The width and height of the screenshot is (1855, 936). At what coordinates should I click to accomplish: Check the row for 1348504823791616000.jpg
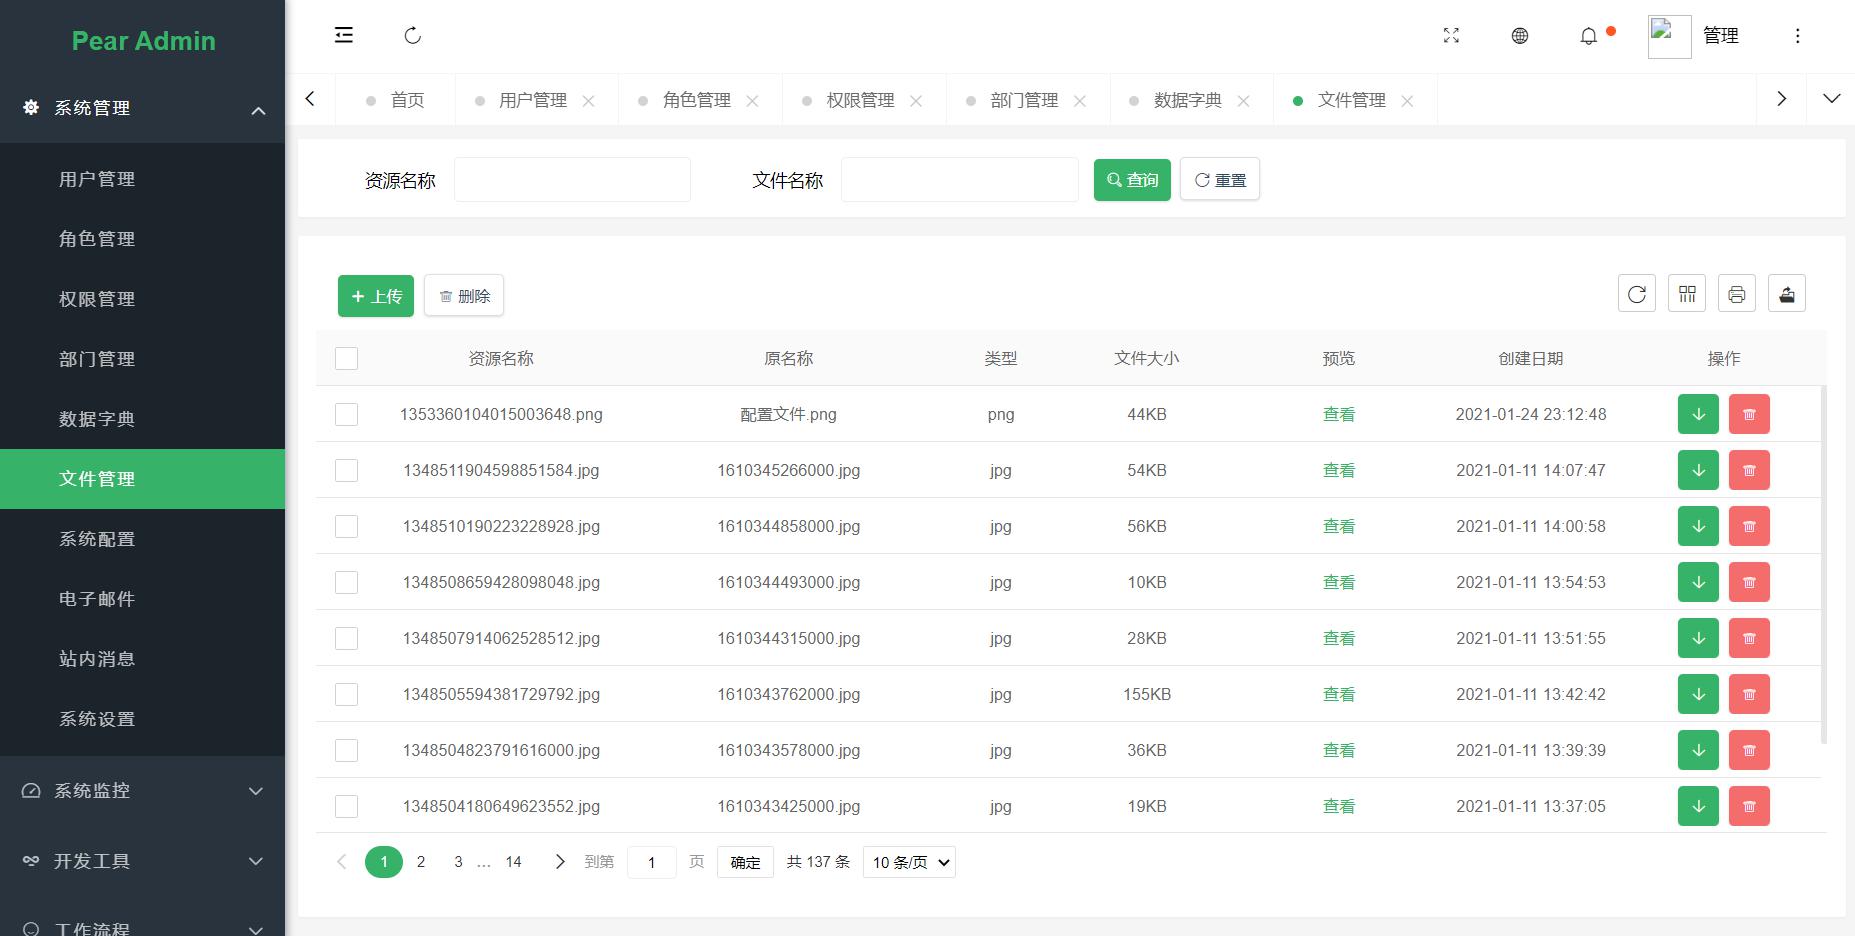[x=346, y=750]
